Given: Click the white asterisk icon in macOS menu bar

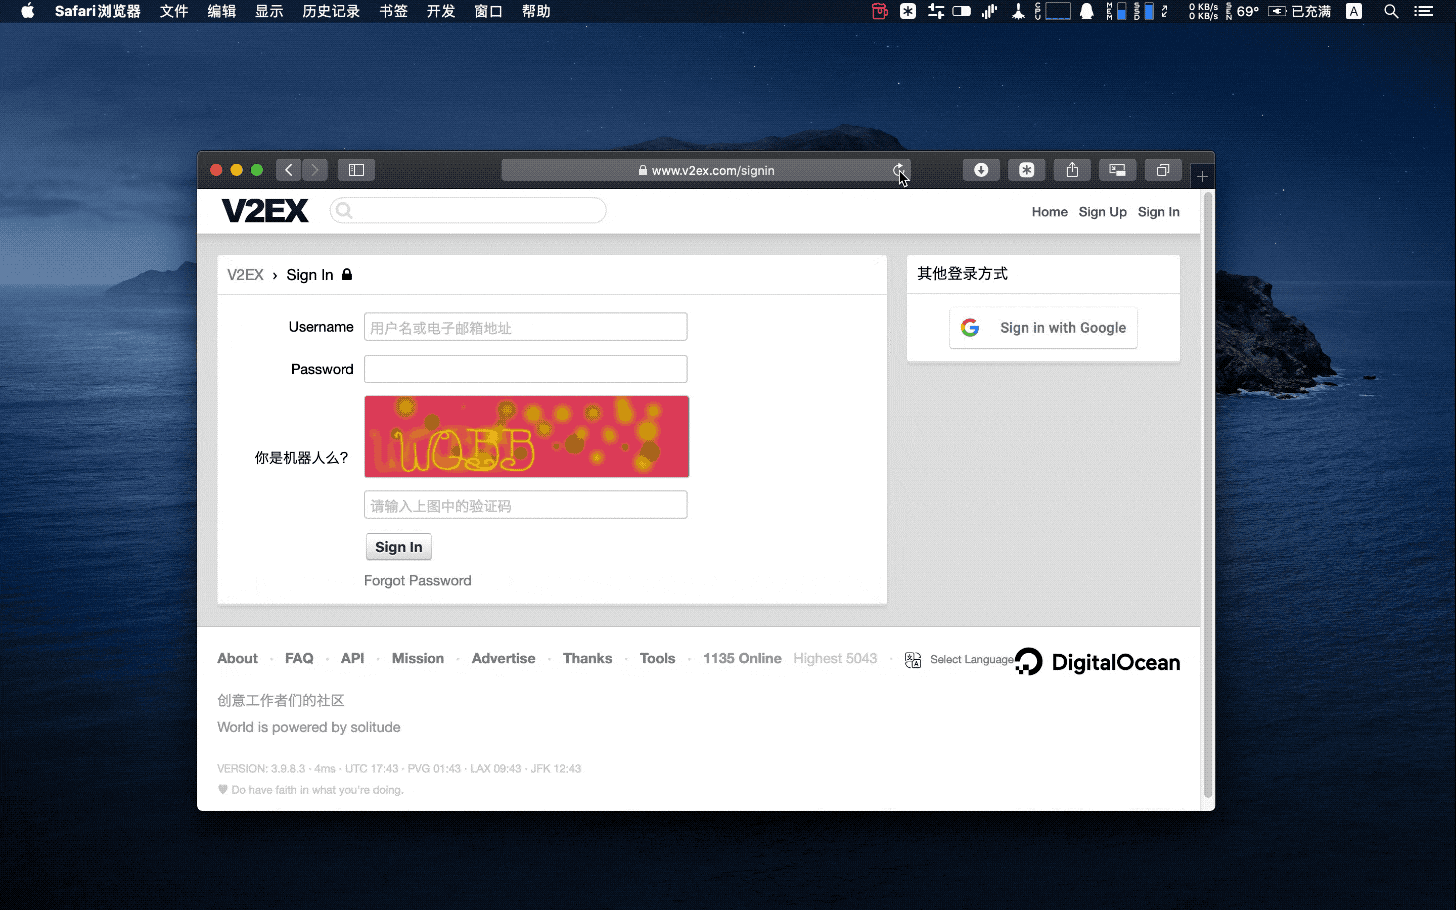Looking at the screenshot, I should coord(908,11).
